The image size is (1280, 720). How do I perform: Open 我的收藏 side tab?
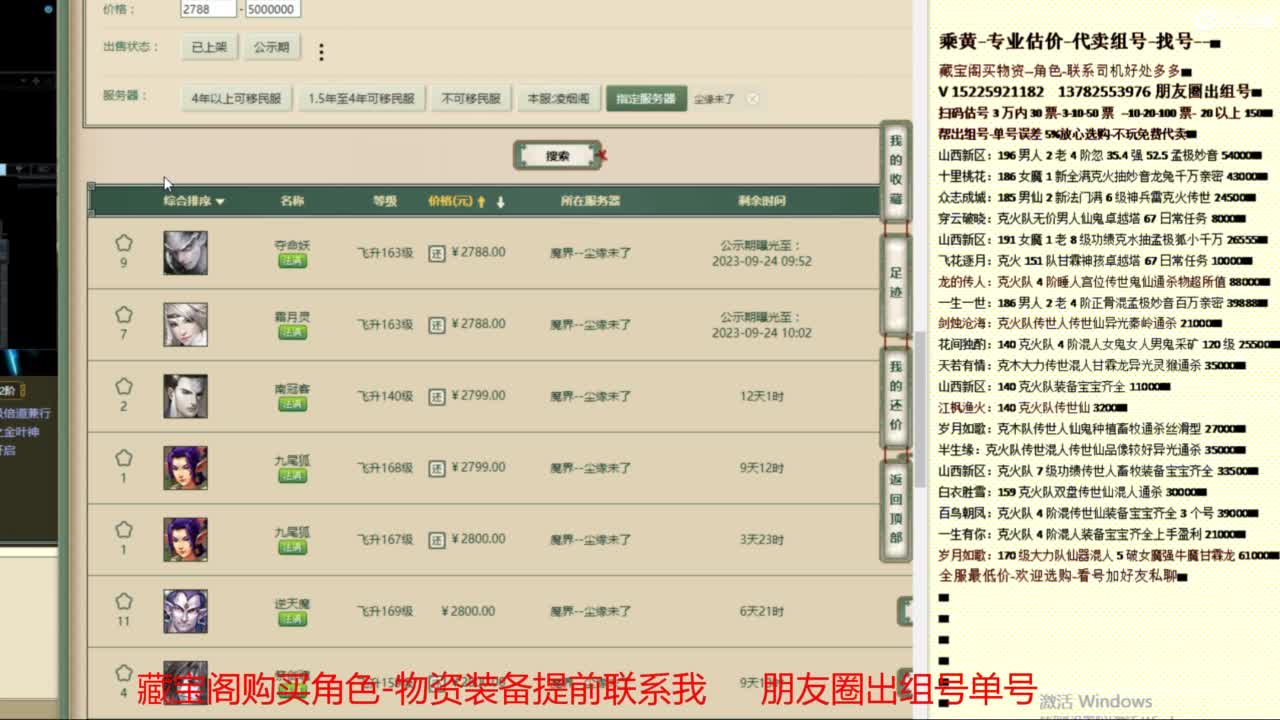pos(896,170)
